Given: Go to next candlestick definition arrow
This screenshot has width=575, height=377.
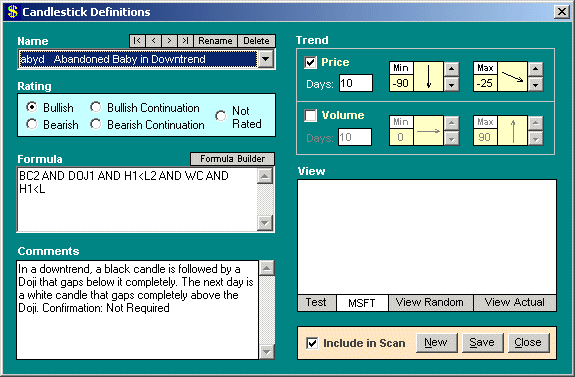Looking at the screenshot, I should (x=169, y=41).
